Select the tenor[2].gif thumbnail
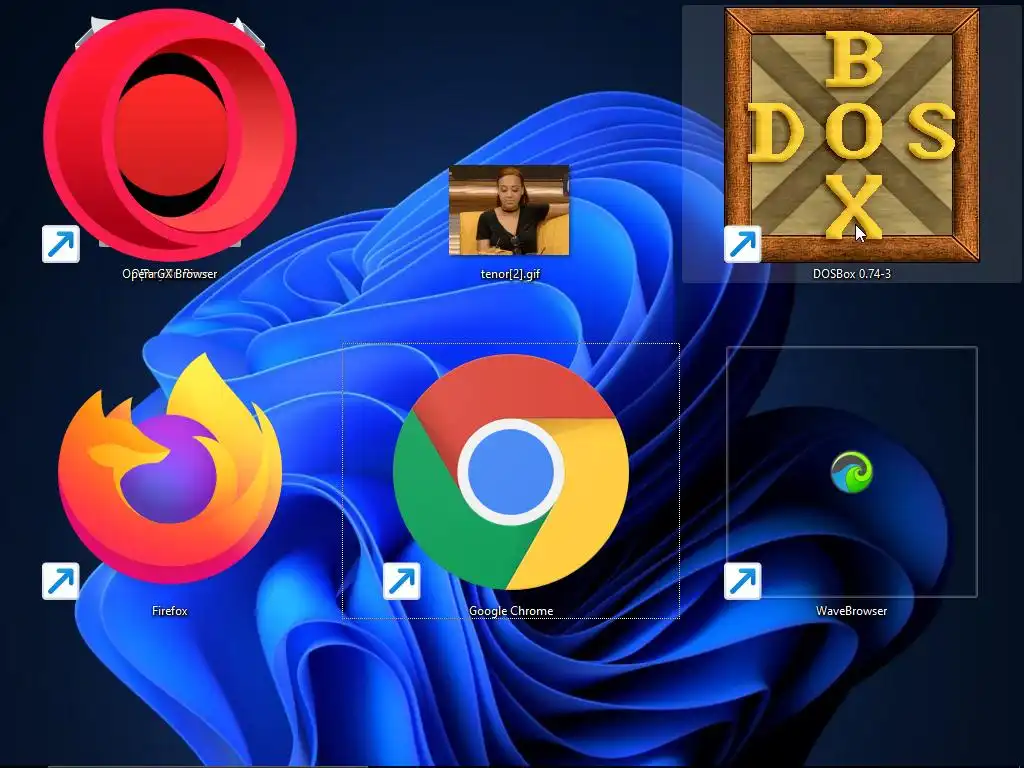This screenshot has height=768, width=1024. (509, 210)
